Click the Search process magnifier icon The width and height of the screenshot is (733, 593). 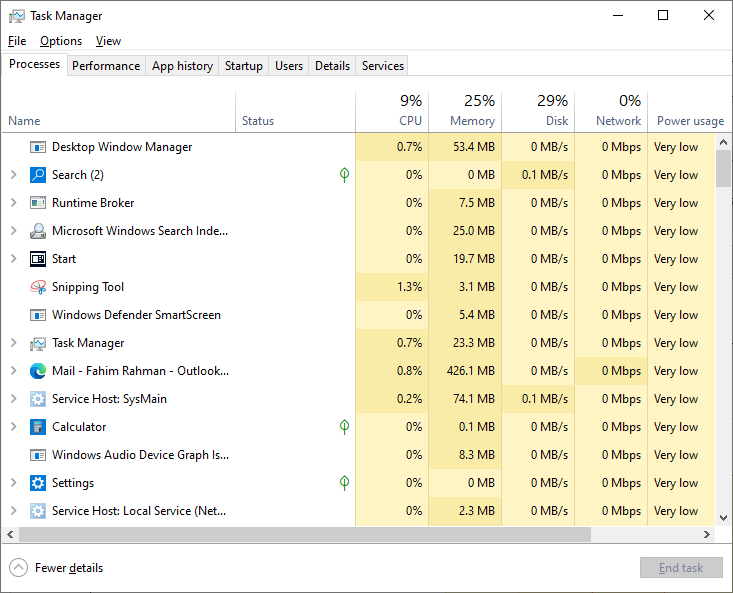click(38, 175)
